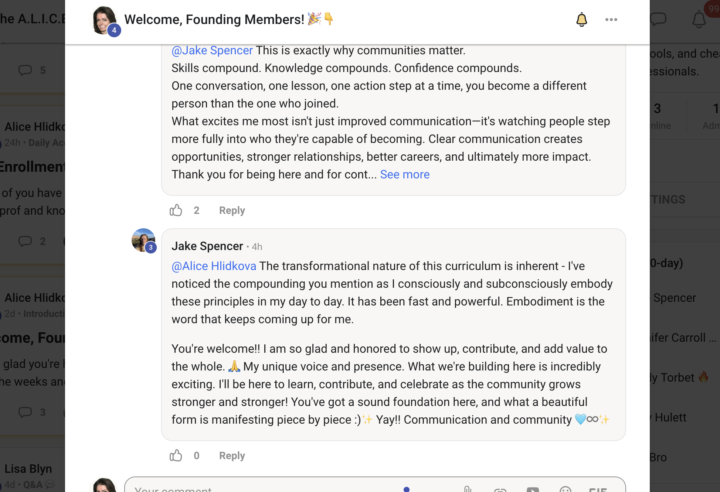720x492 pixels.
Task: Reply to Alice Hlidkova's comment
Action: (232, 210)
